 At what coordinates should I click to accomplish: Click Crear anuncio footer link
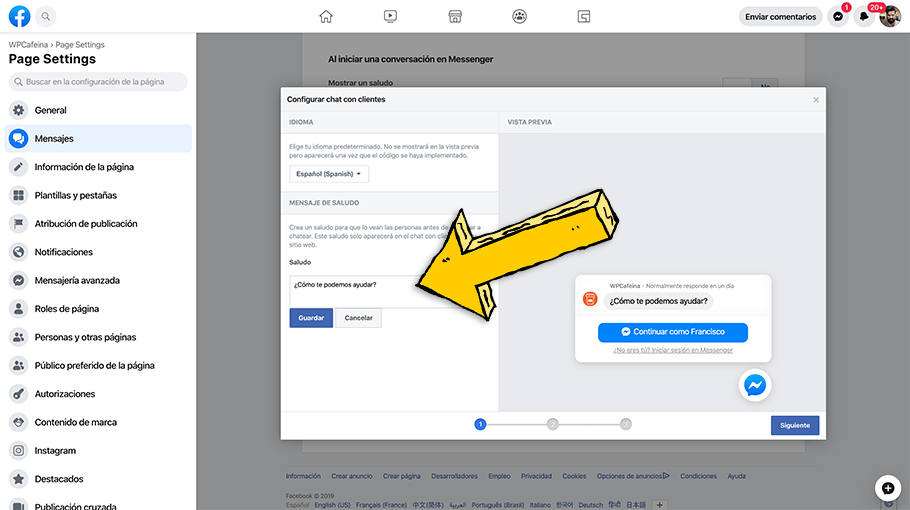pos(352,476)
